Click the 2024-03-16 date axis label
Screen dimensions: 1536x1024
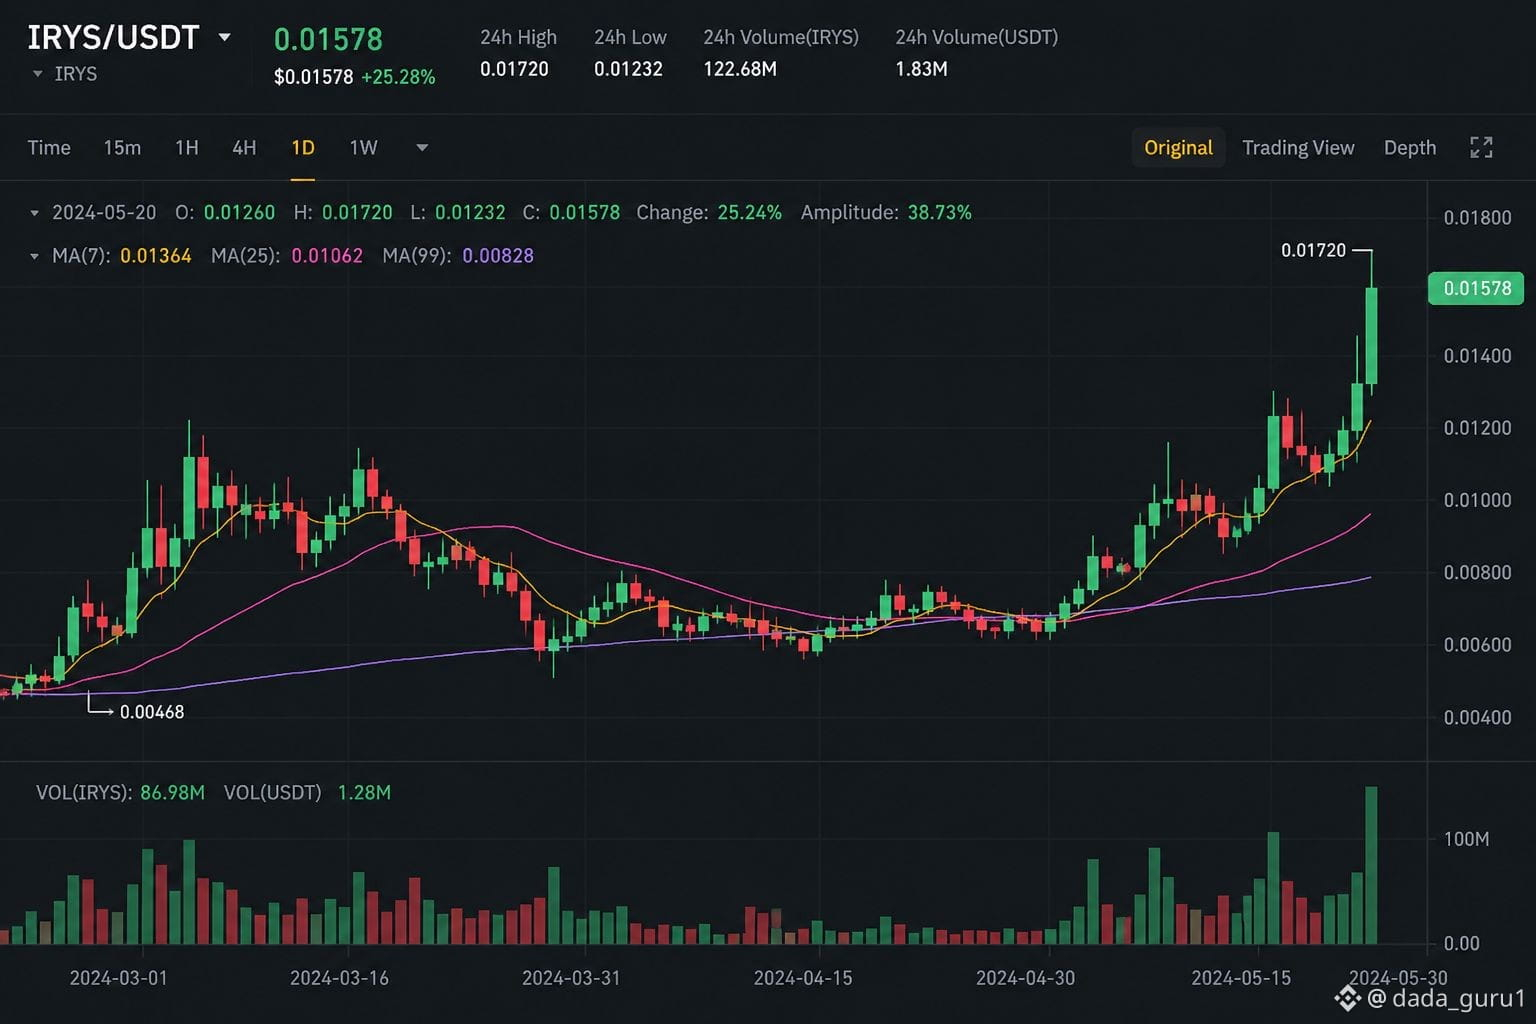click(x=339, y=978)
